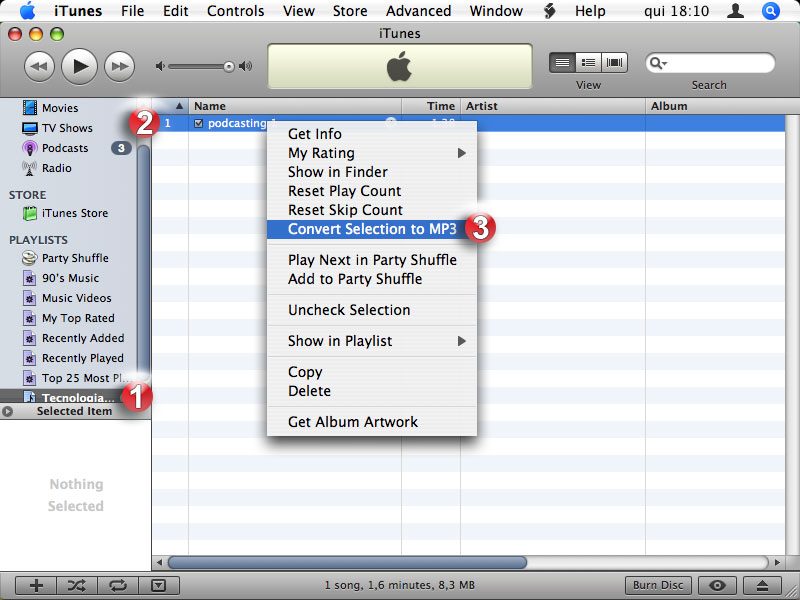This screenshot has height=600, width=800.
Task: Click the Play button
Action: [79, 66]
